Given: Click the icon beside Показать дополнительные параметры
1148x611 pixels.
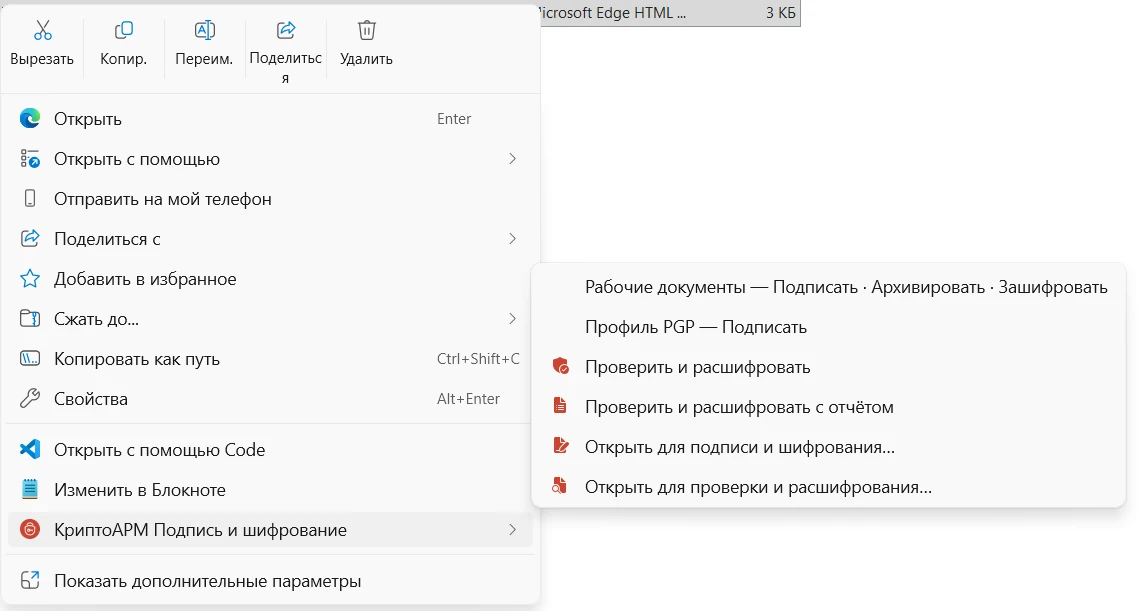Looking at the screenshot, I should [30, 580].
